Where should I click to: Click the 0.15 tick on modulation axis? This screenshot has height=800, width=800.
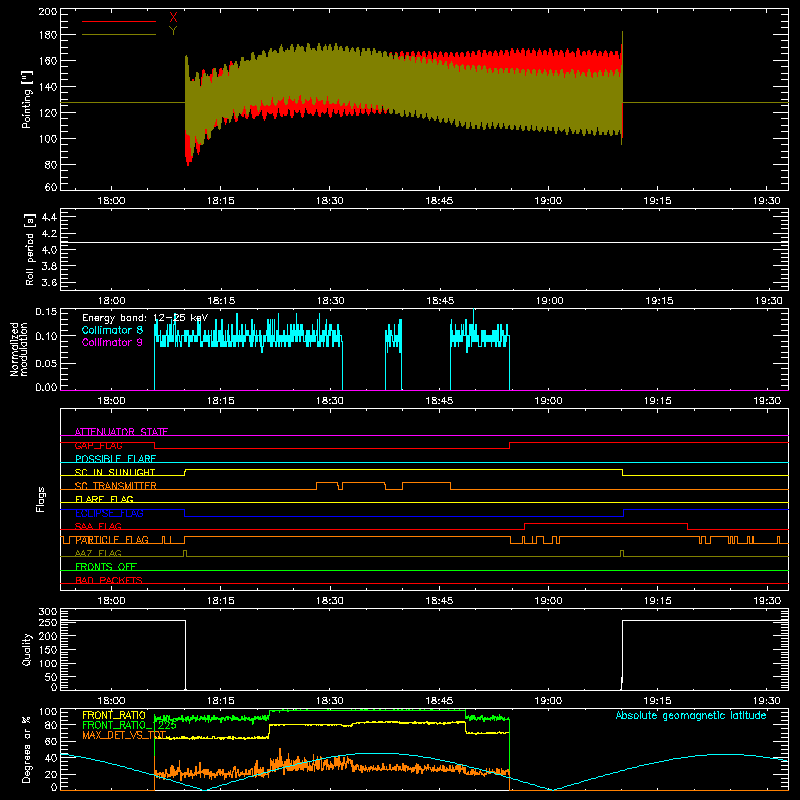click(x=46, y=312)
